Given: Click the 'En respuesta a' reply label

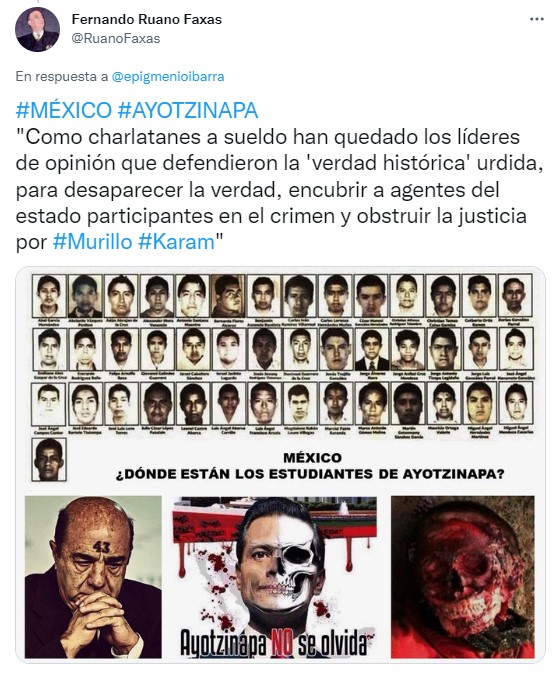Looking at the screenshot, I should tap(62, 77).
